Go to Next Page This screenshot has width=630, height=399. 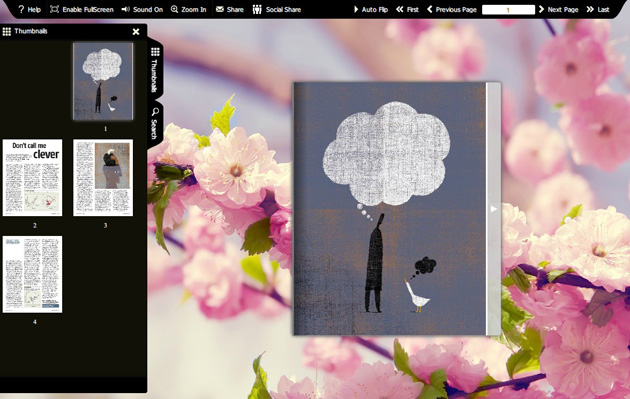[x=558, y=9]
